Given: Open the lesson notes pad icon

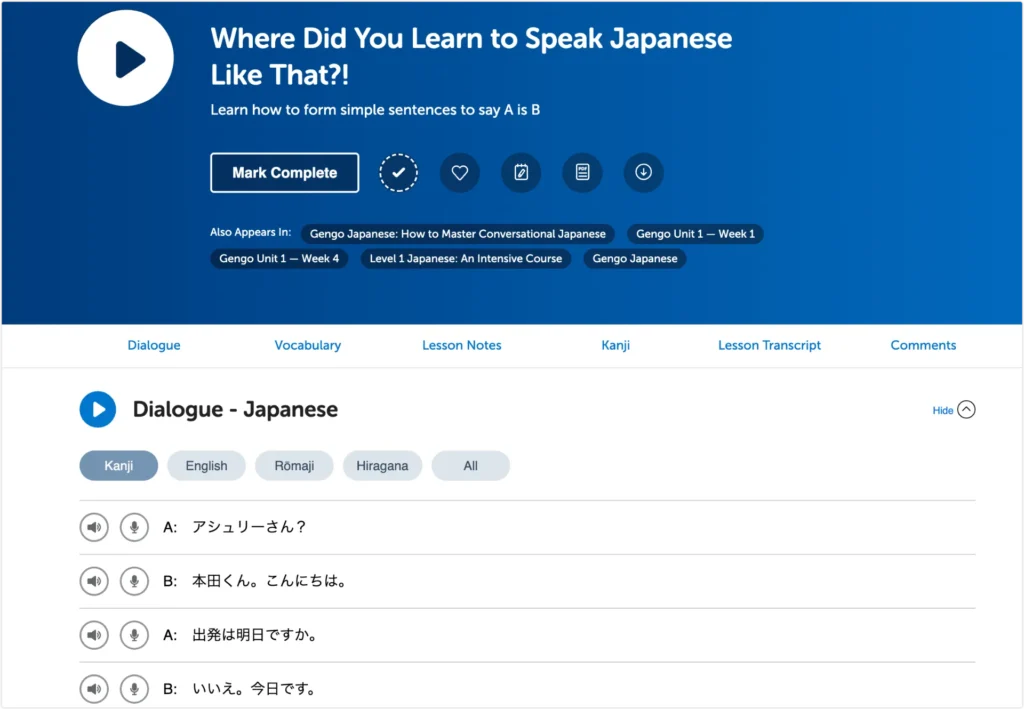Looking at the screenshot, I should click(521, 172).
